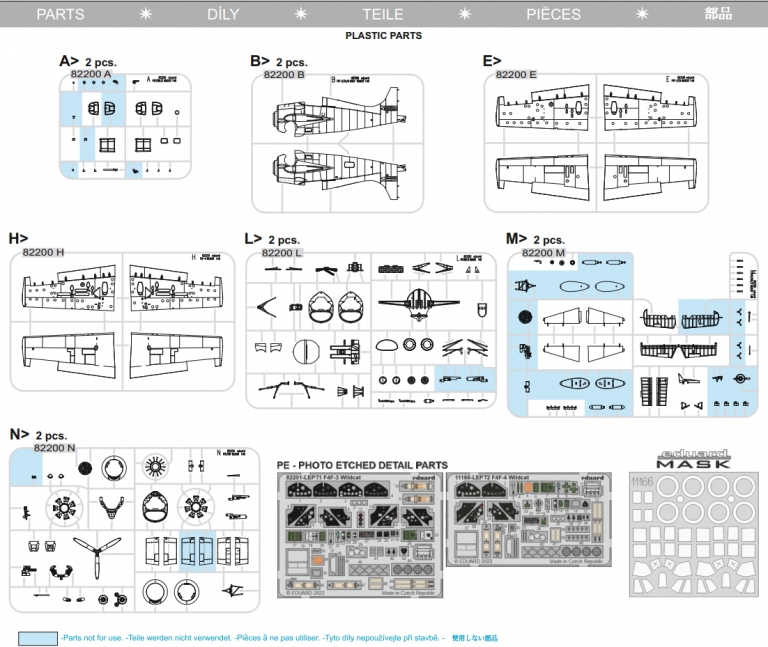Viewport: 768px width, 647px height.
Task: Click the PARTS header label
Action: pyautogui.click(x=60, y=14)
